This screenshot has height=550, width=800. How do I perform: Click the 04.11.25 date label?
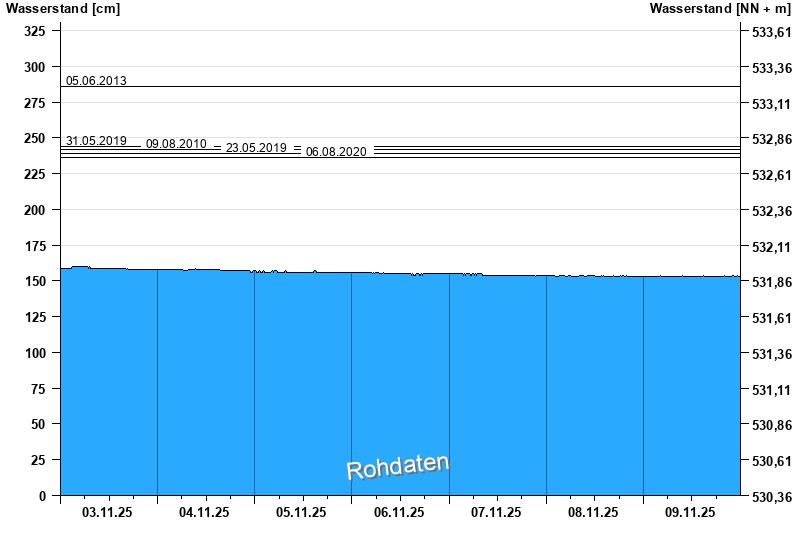(x=204, y=512)
